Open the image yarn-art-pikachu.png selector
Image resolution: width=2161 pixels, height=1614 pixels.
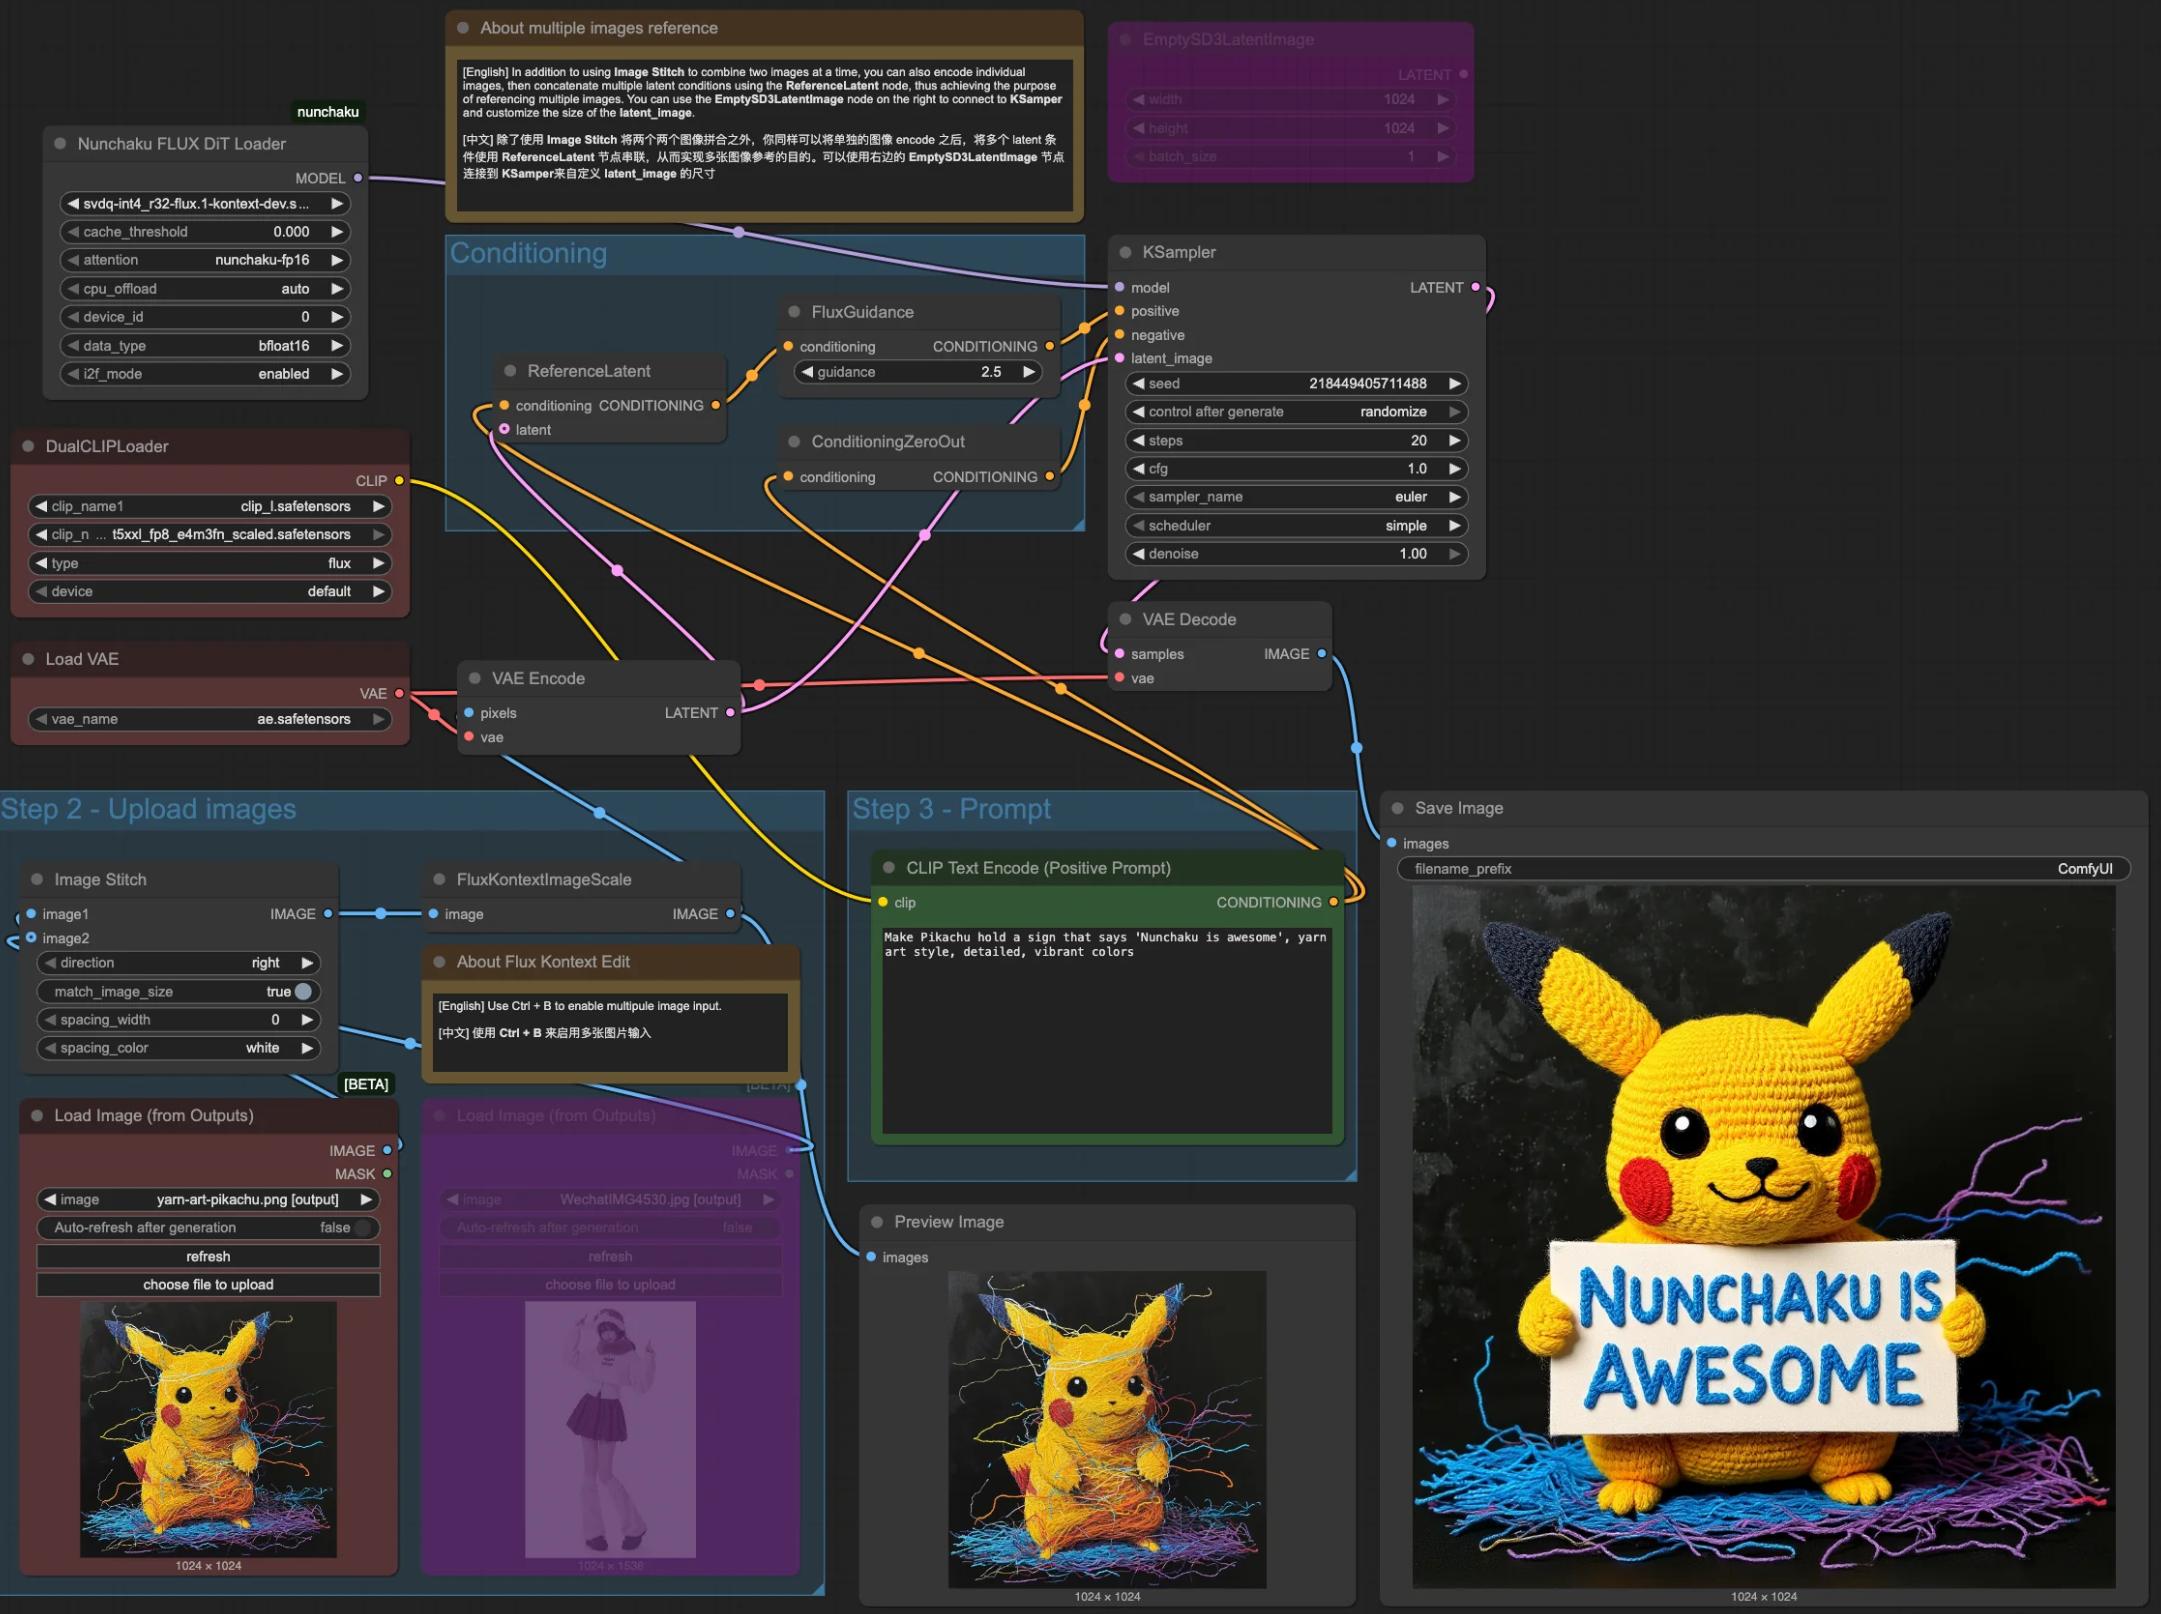click(208, 1199)
